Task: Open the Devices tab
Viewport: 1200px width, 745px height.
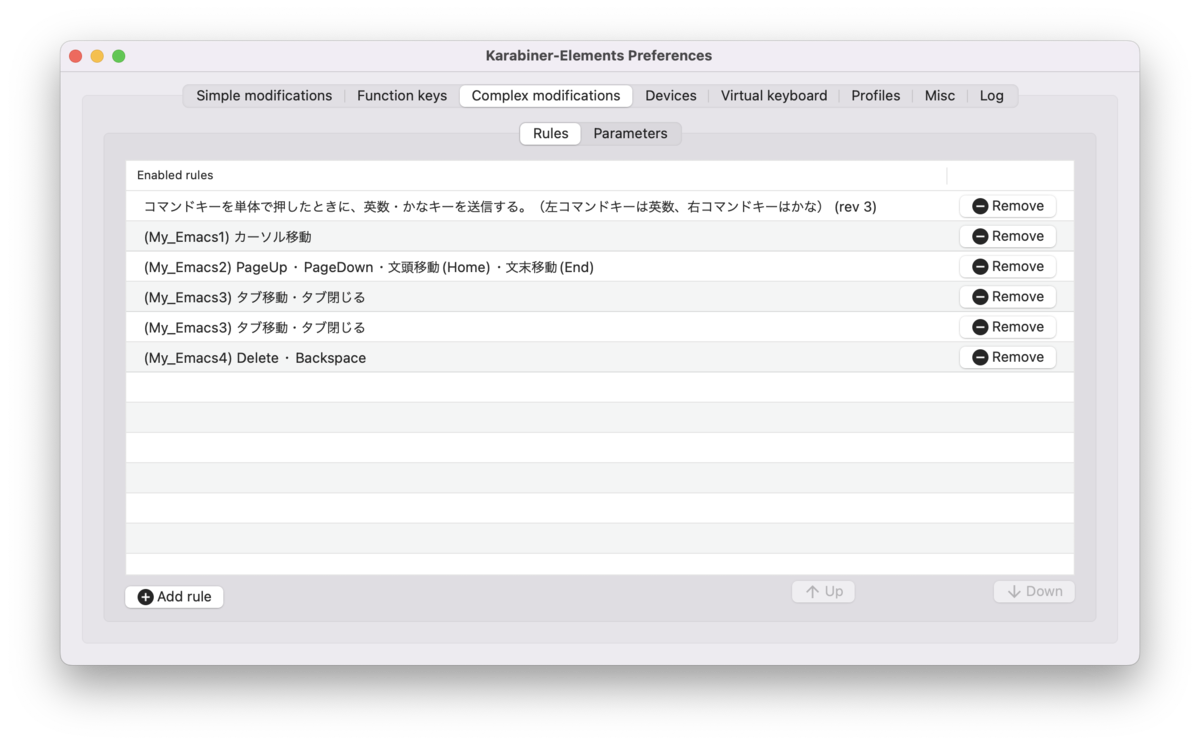Action: [671, 96]
